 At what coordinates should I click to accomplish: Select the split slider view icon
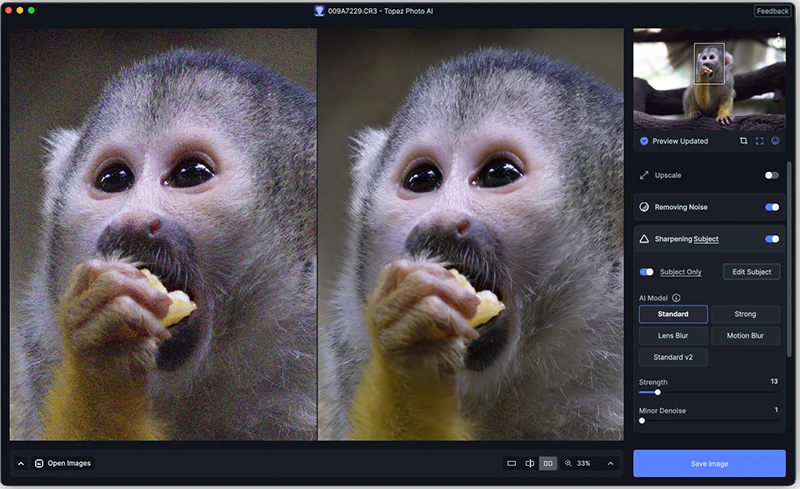(x=530, y=463)
